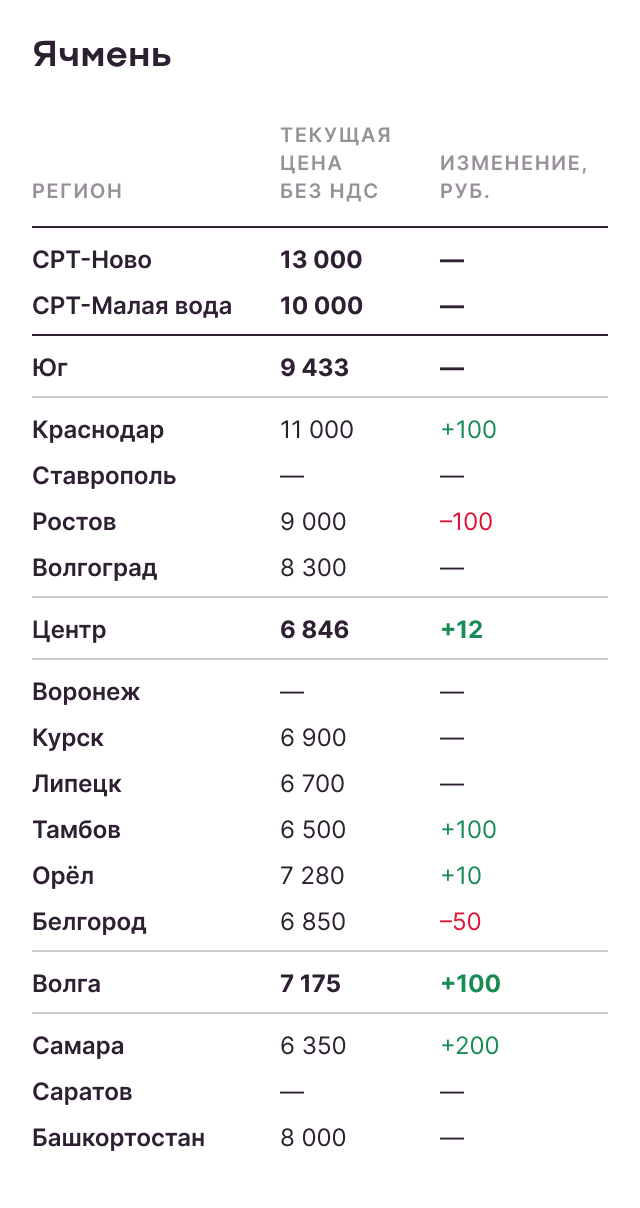Click the Юг region group row
Viewport: 640px width, 1208px height.
point(50,368)
